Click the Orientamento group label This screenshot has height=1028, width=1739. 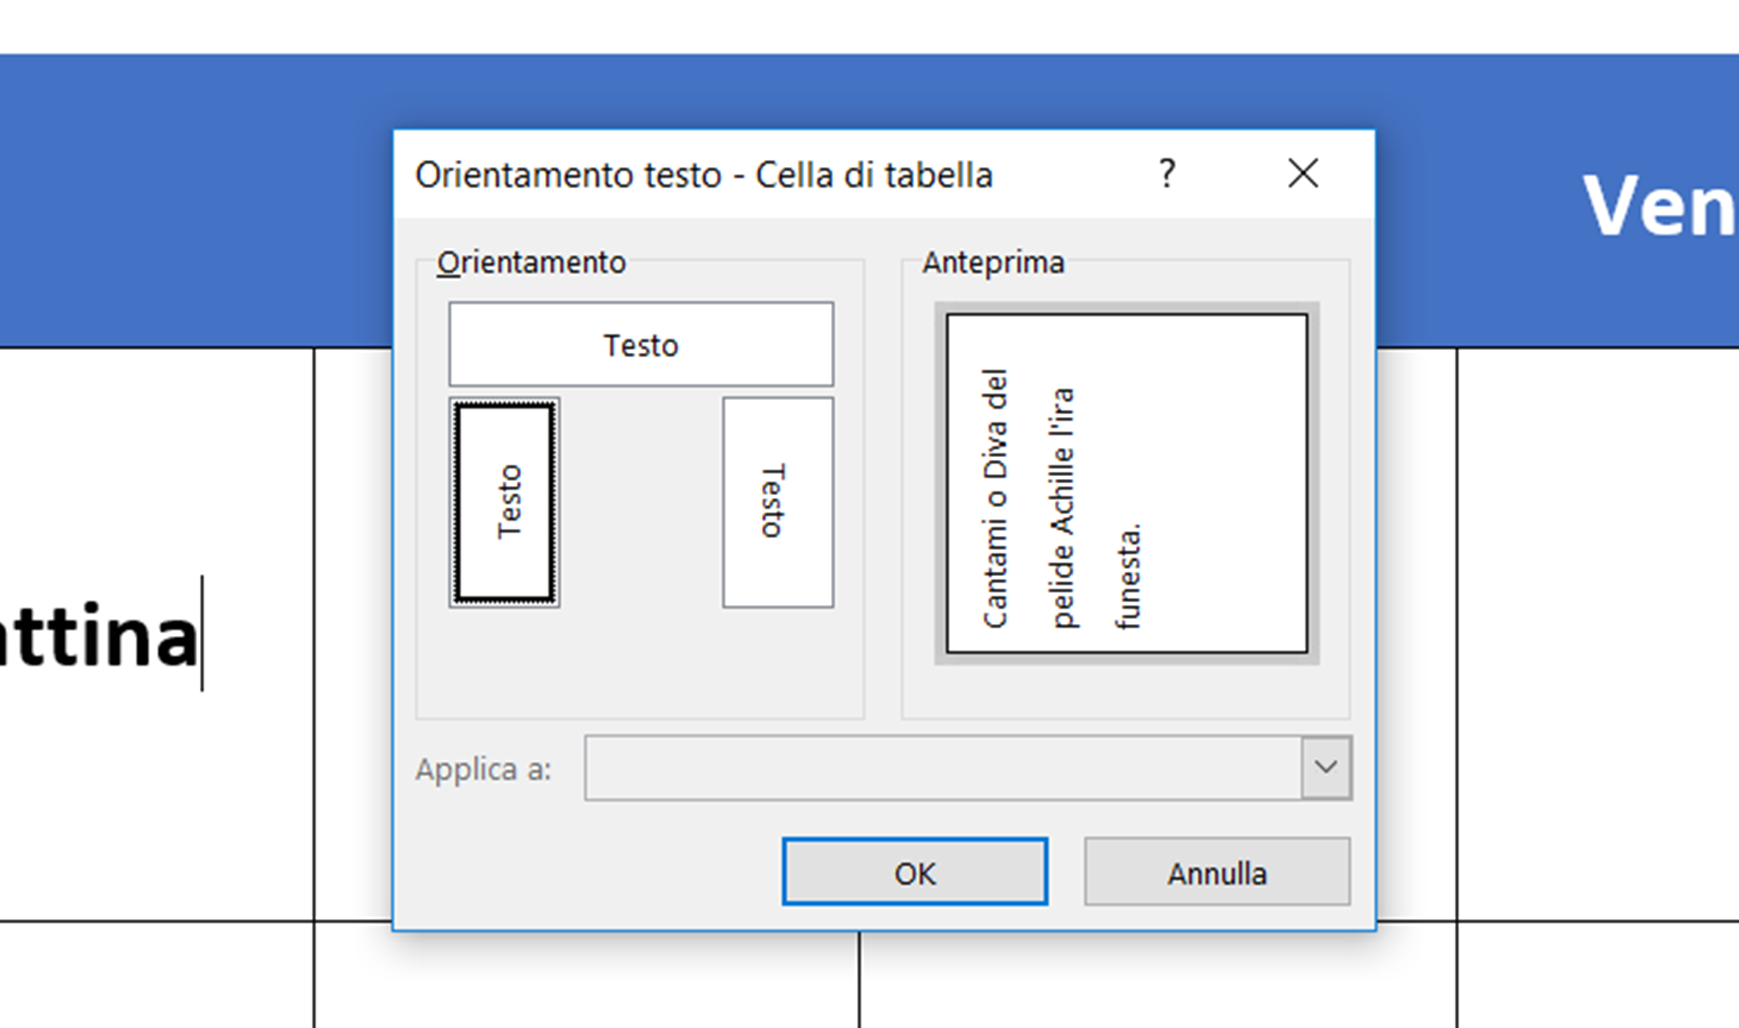click(531, 262)
